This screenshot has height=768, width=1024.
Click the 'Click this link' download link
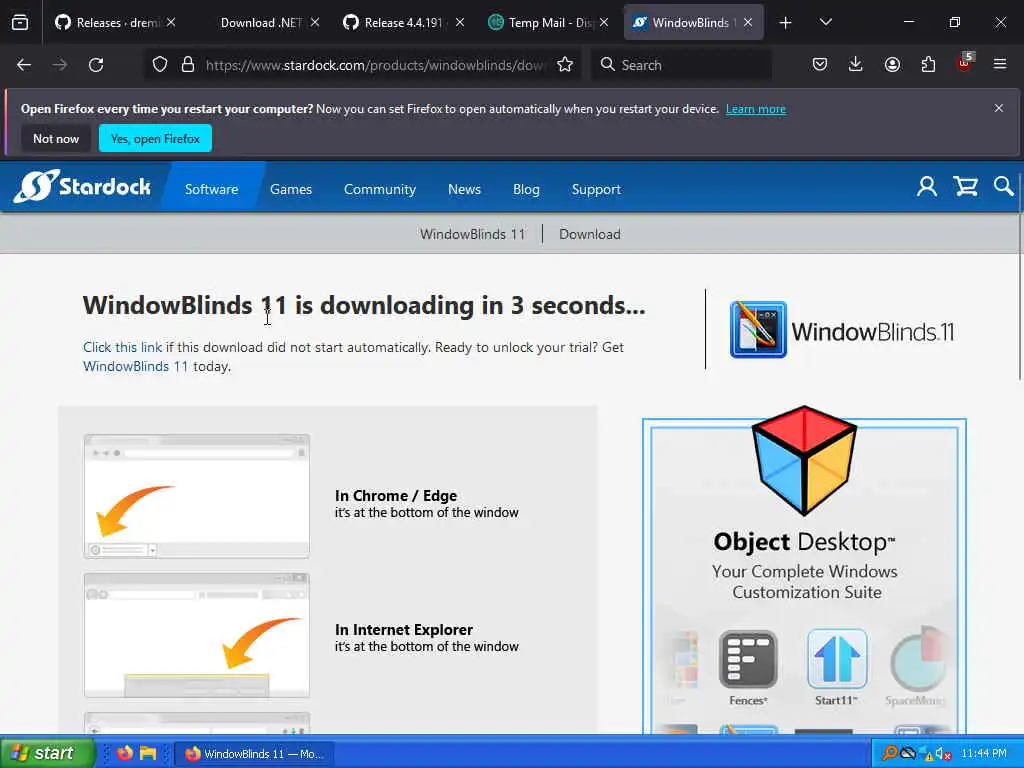point(122,347)
